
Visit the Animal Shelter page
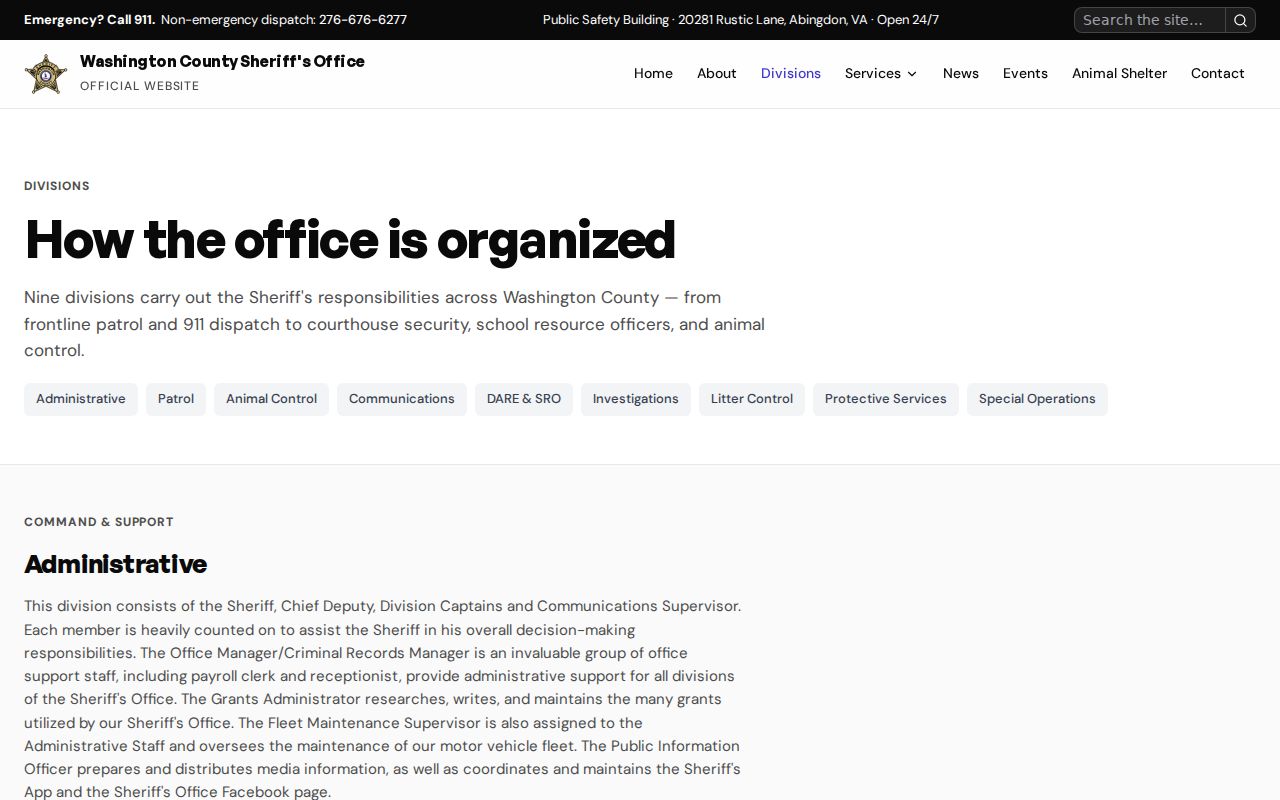pyautogui.click(x=1119, y=73)
